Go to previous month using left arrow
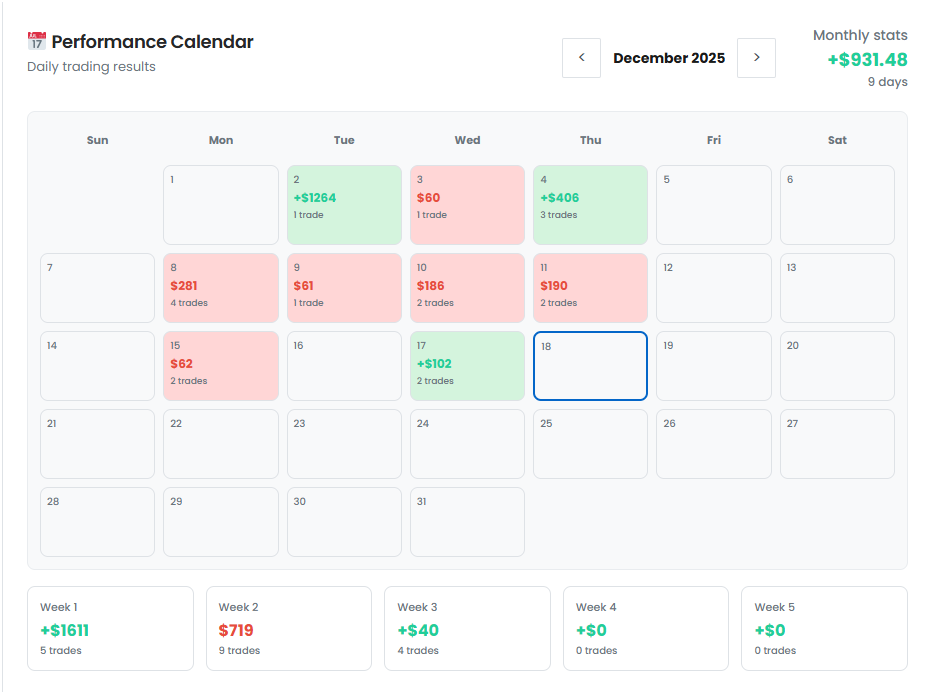The image size is (933, 694). 581,58
